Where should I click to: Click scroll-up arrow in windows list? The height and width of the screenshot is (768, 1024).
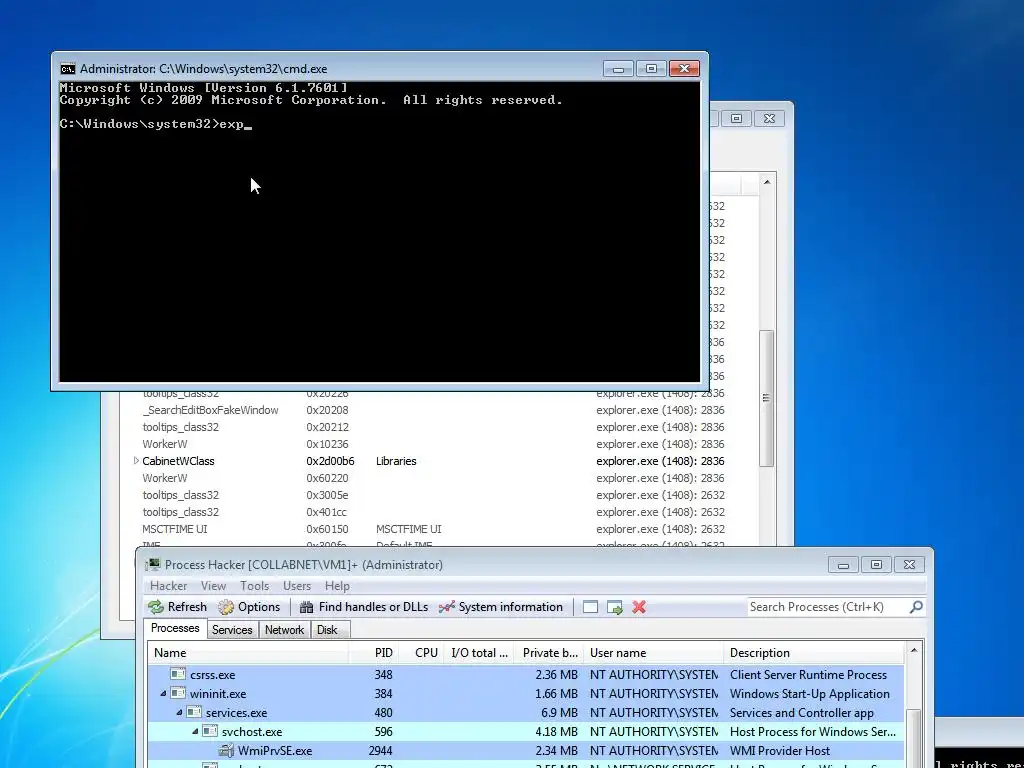point(767,182)
